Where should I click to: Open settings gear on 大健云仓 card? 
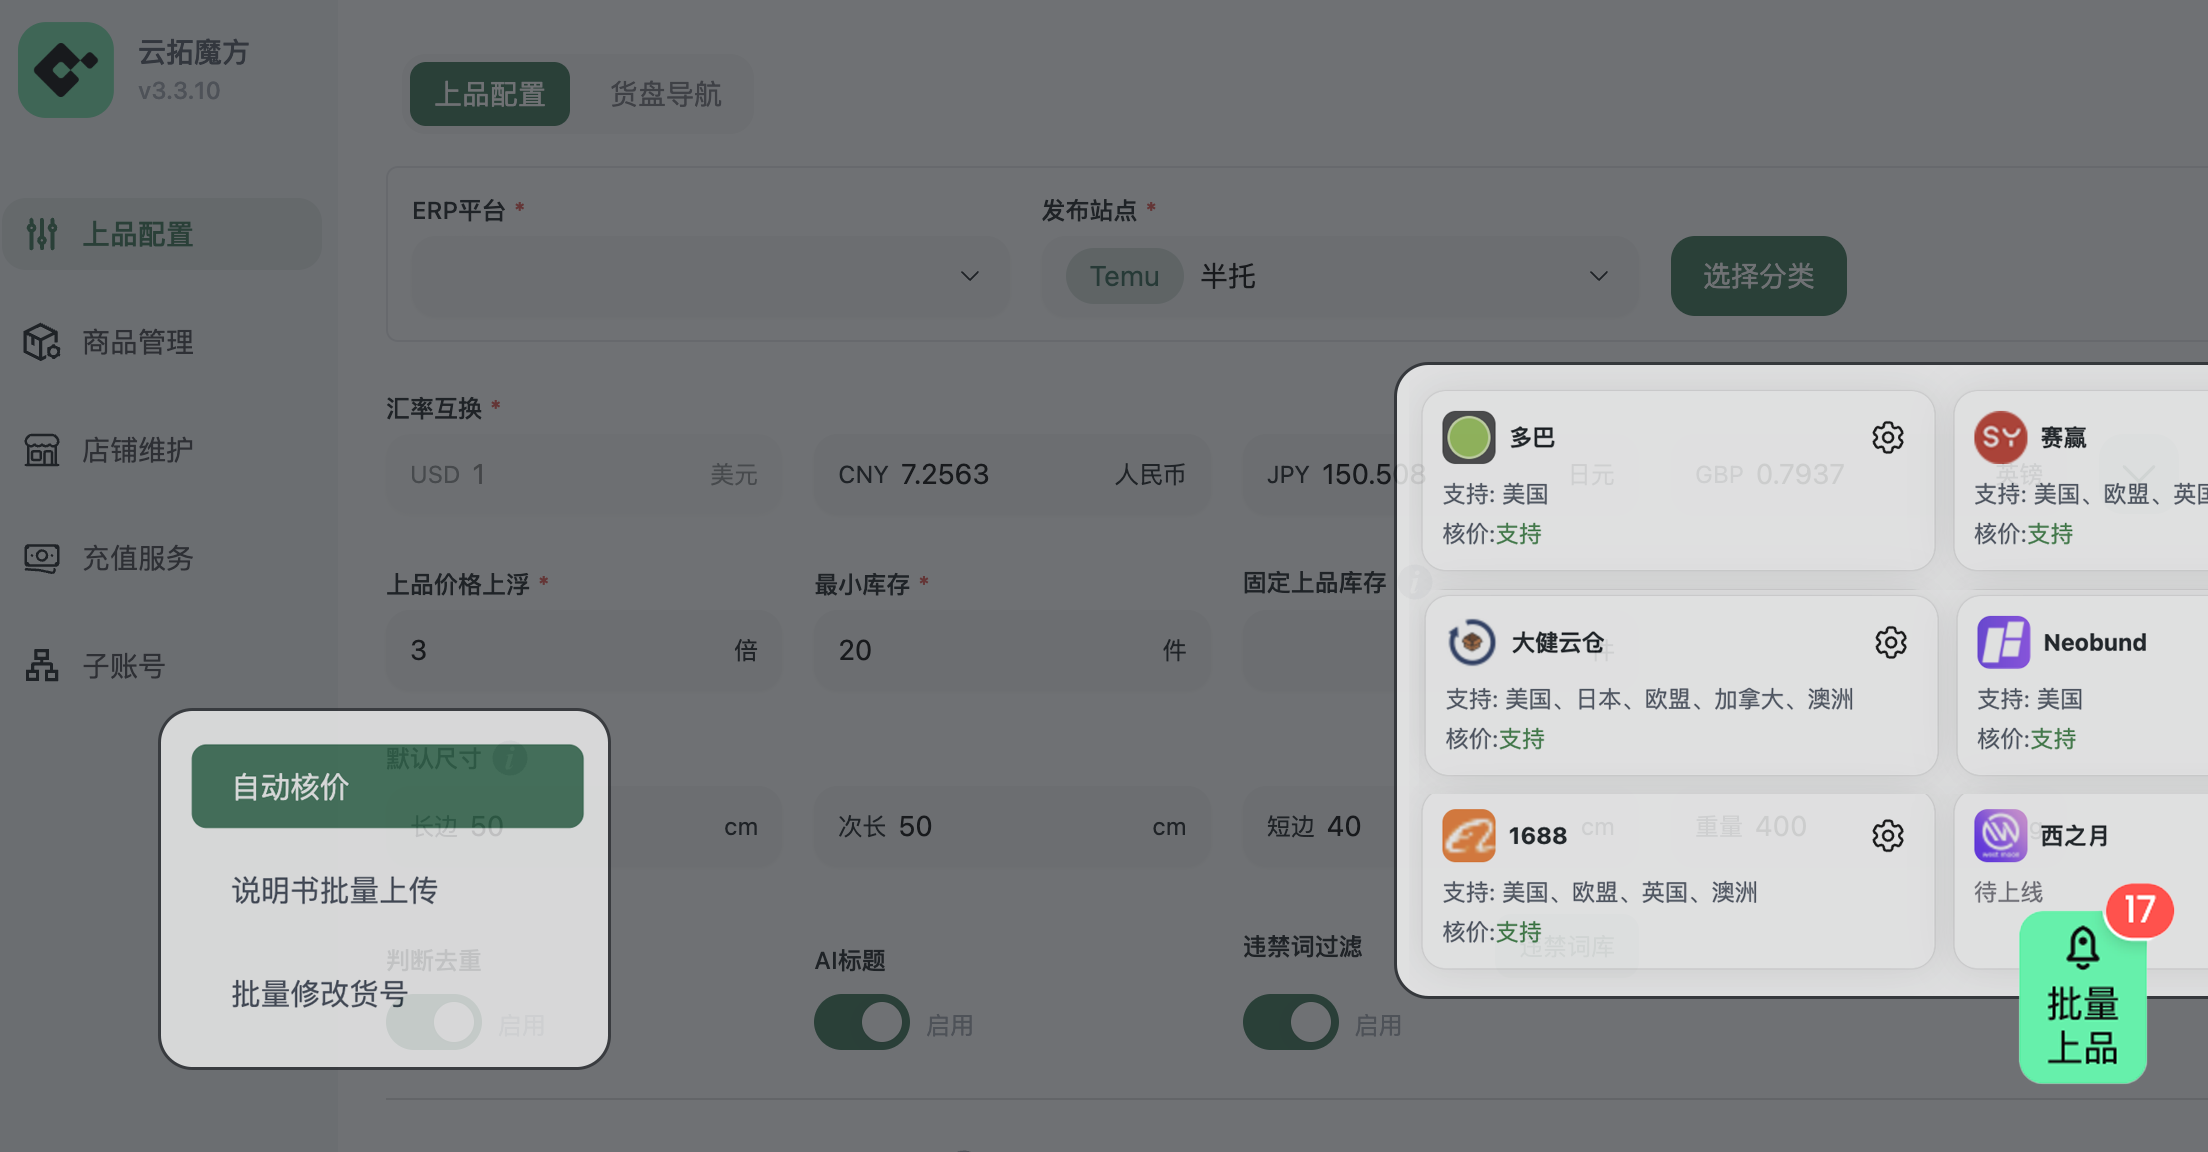(x=1891, y=642)
